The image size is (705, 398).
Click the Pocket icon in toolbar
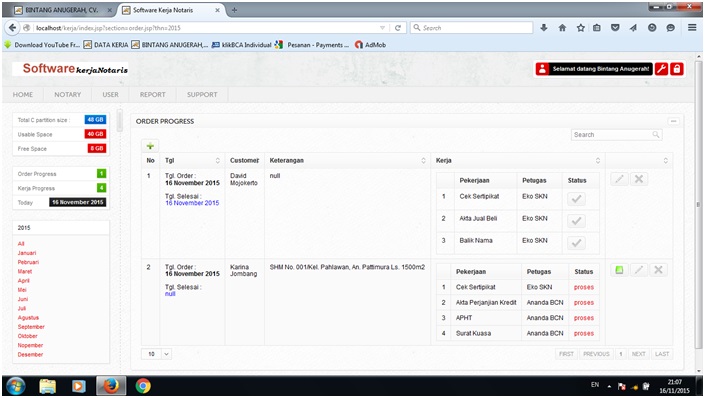pos(615,28)
